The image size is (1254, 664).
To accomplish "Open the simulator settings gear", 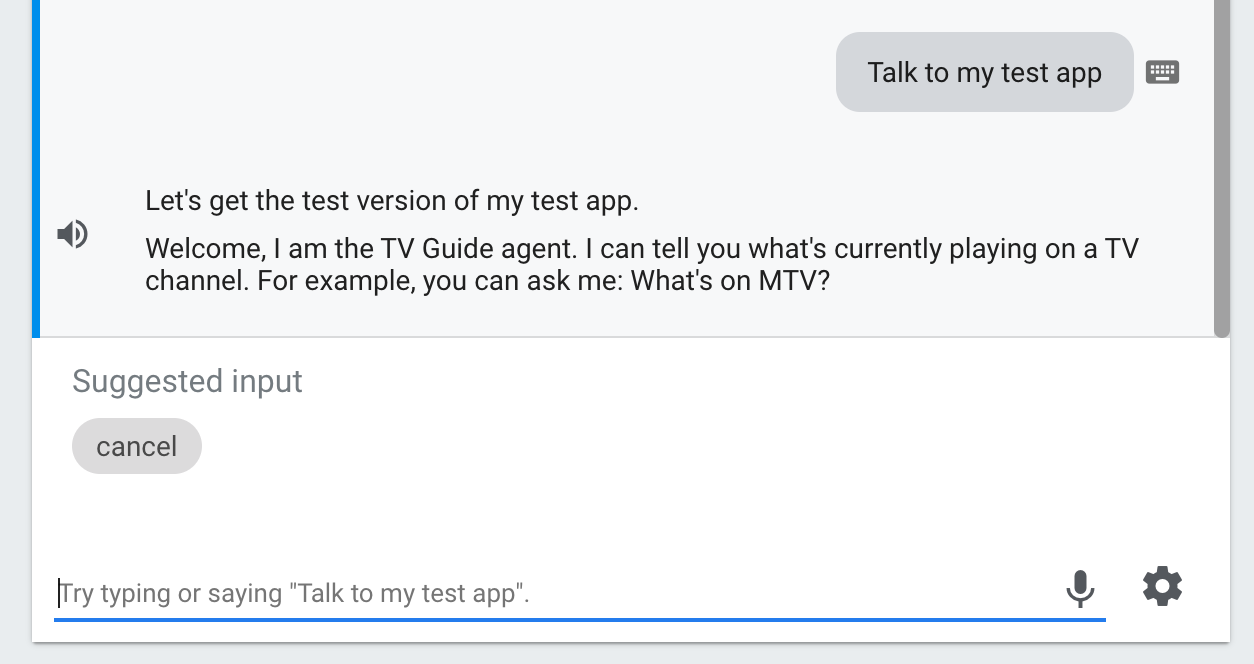I will pyautogui.click(x=1162, y=586).
